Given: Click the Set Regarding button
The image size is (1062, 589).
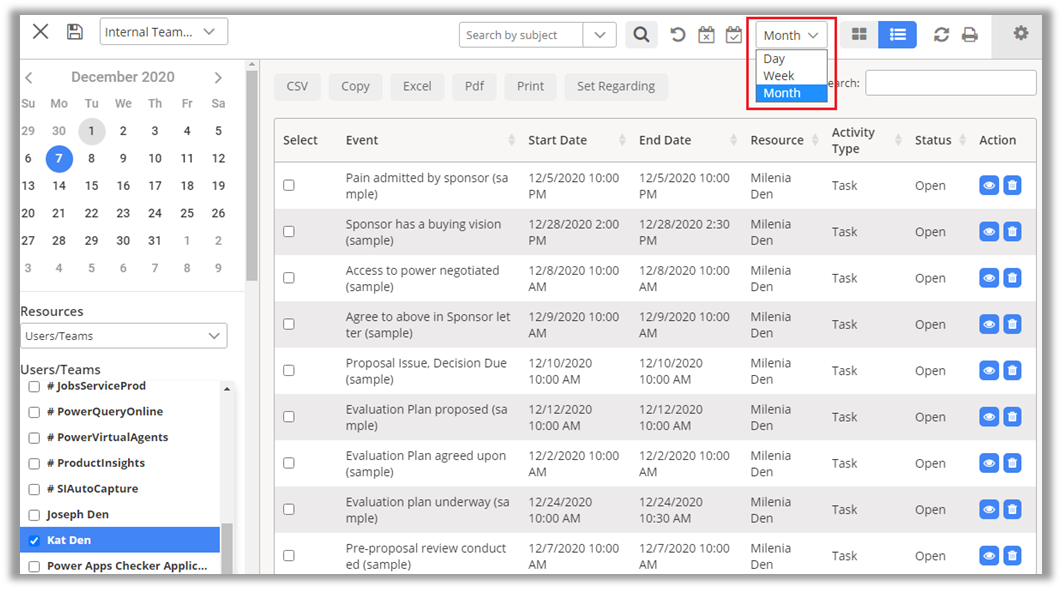Looking at the screenshot, I should tap(615, 86).
